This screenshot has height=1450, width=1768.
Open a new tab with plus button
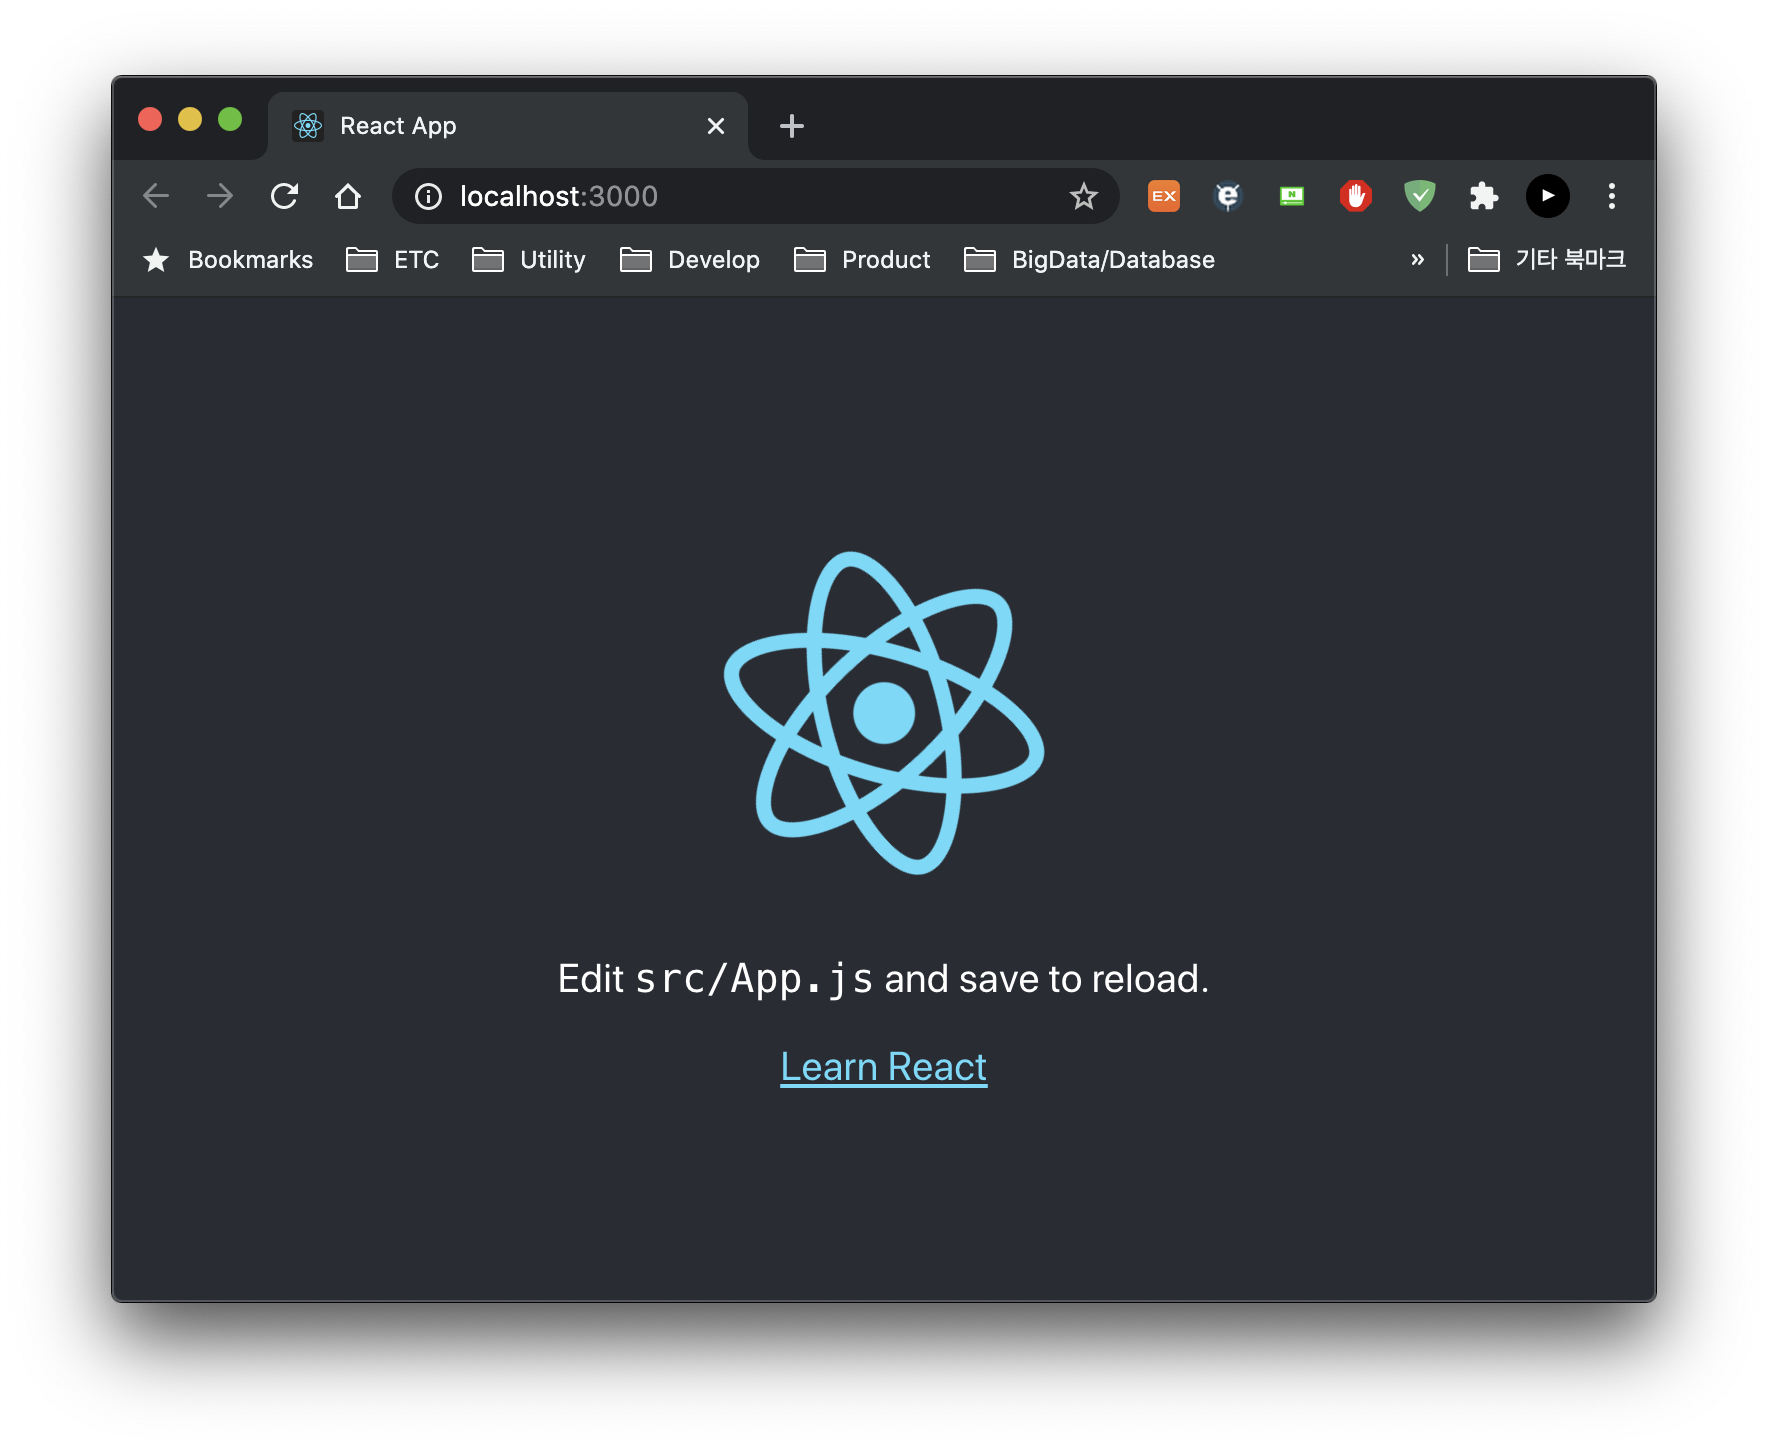coord(792,126)
